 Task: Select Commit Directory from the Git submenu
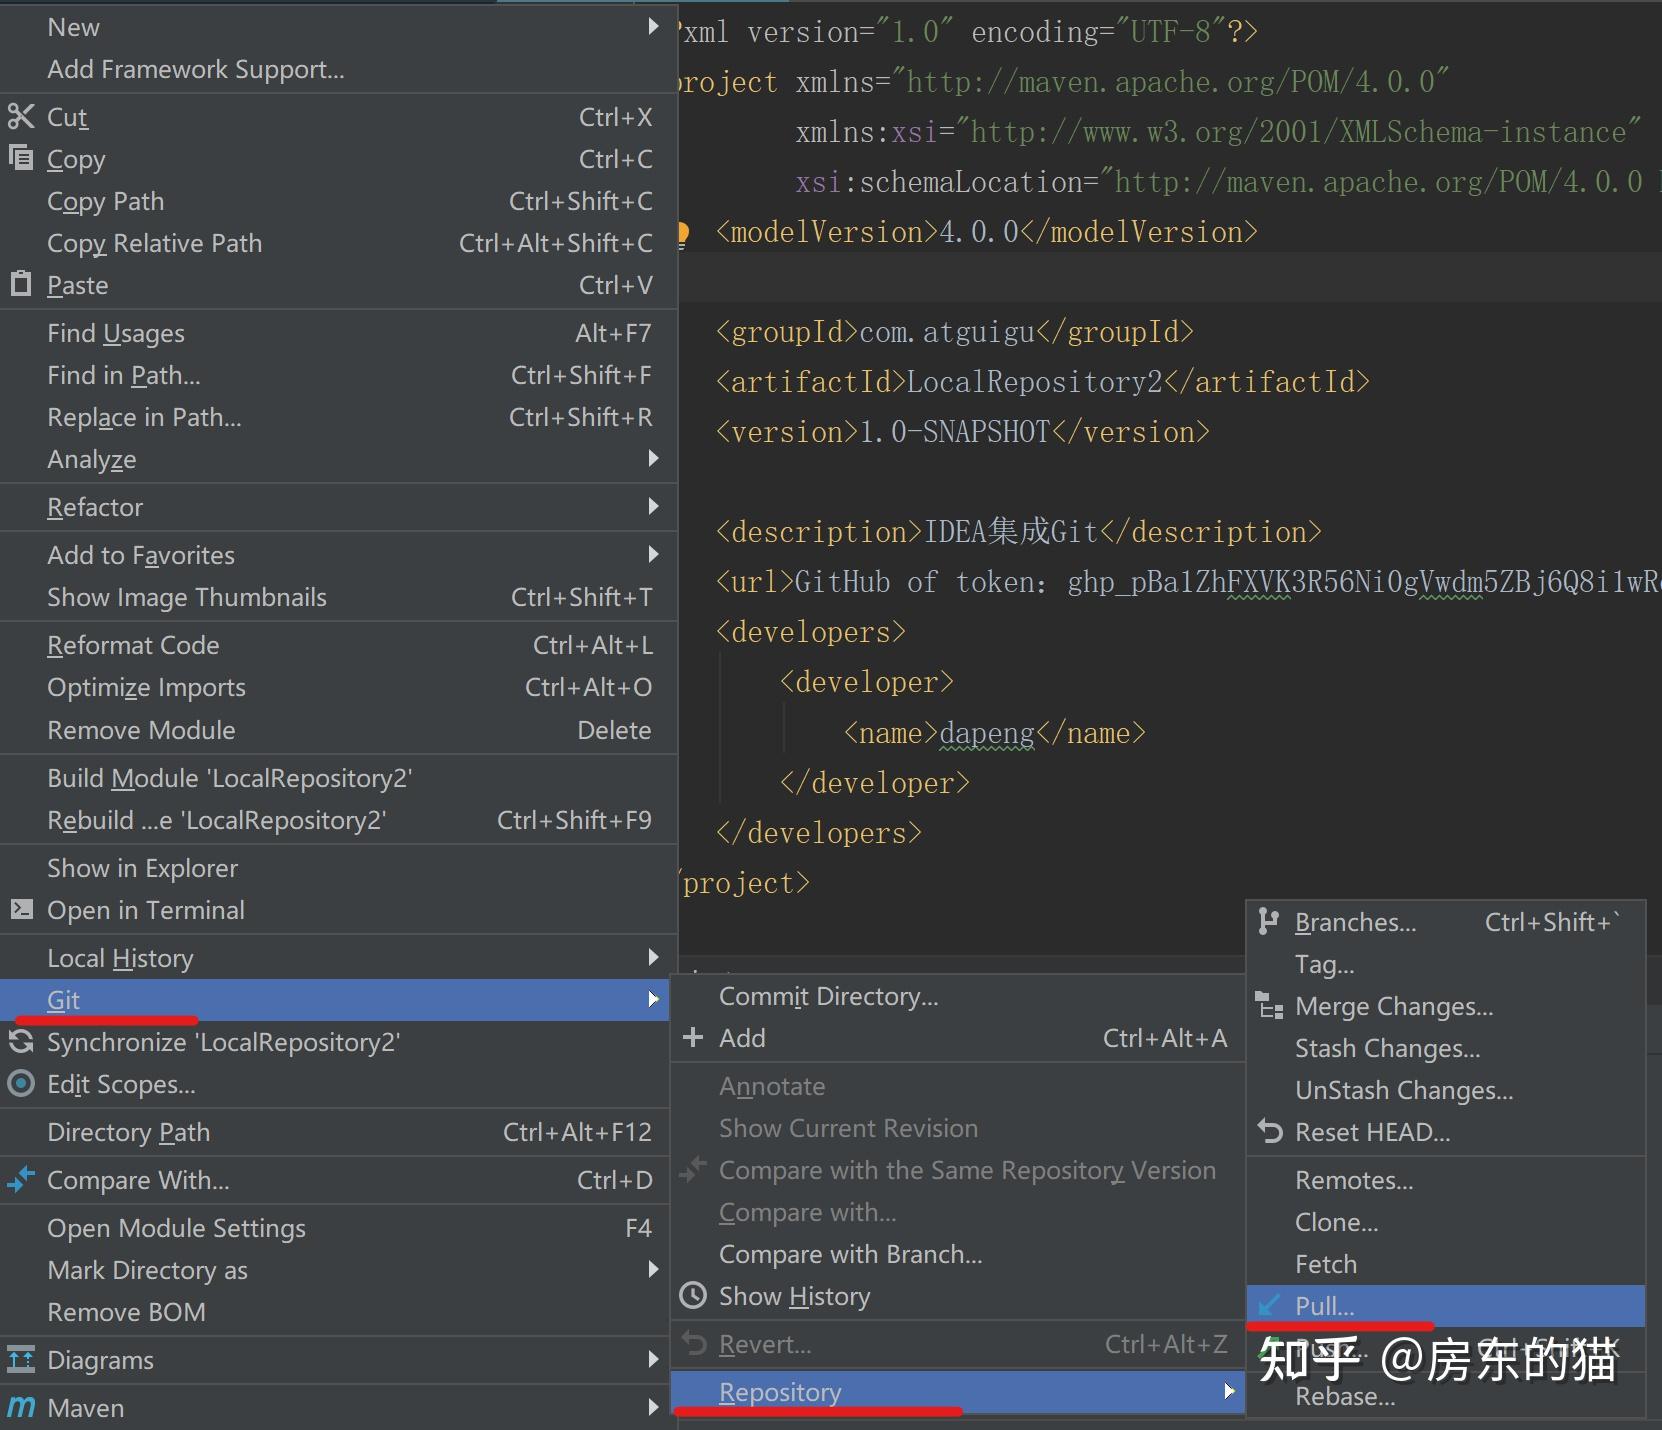tap(828, 995)
